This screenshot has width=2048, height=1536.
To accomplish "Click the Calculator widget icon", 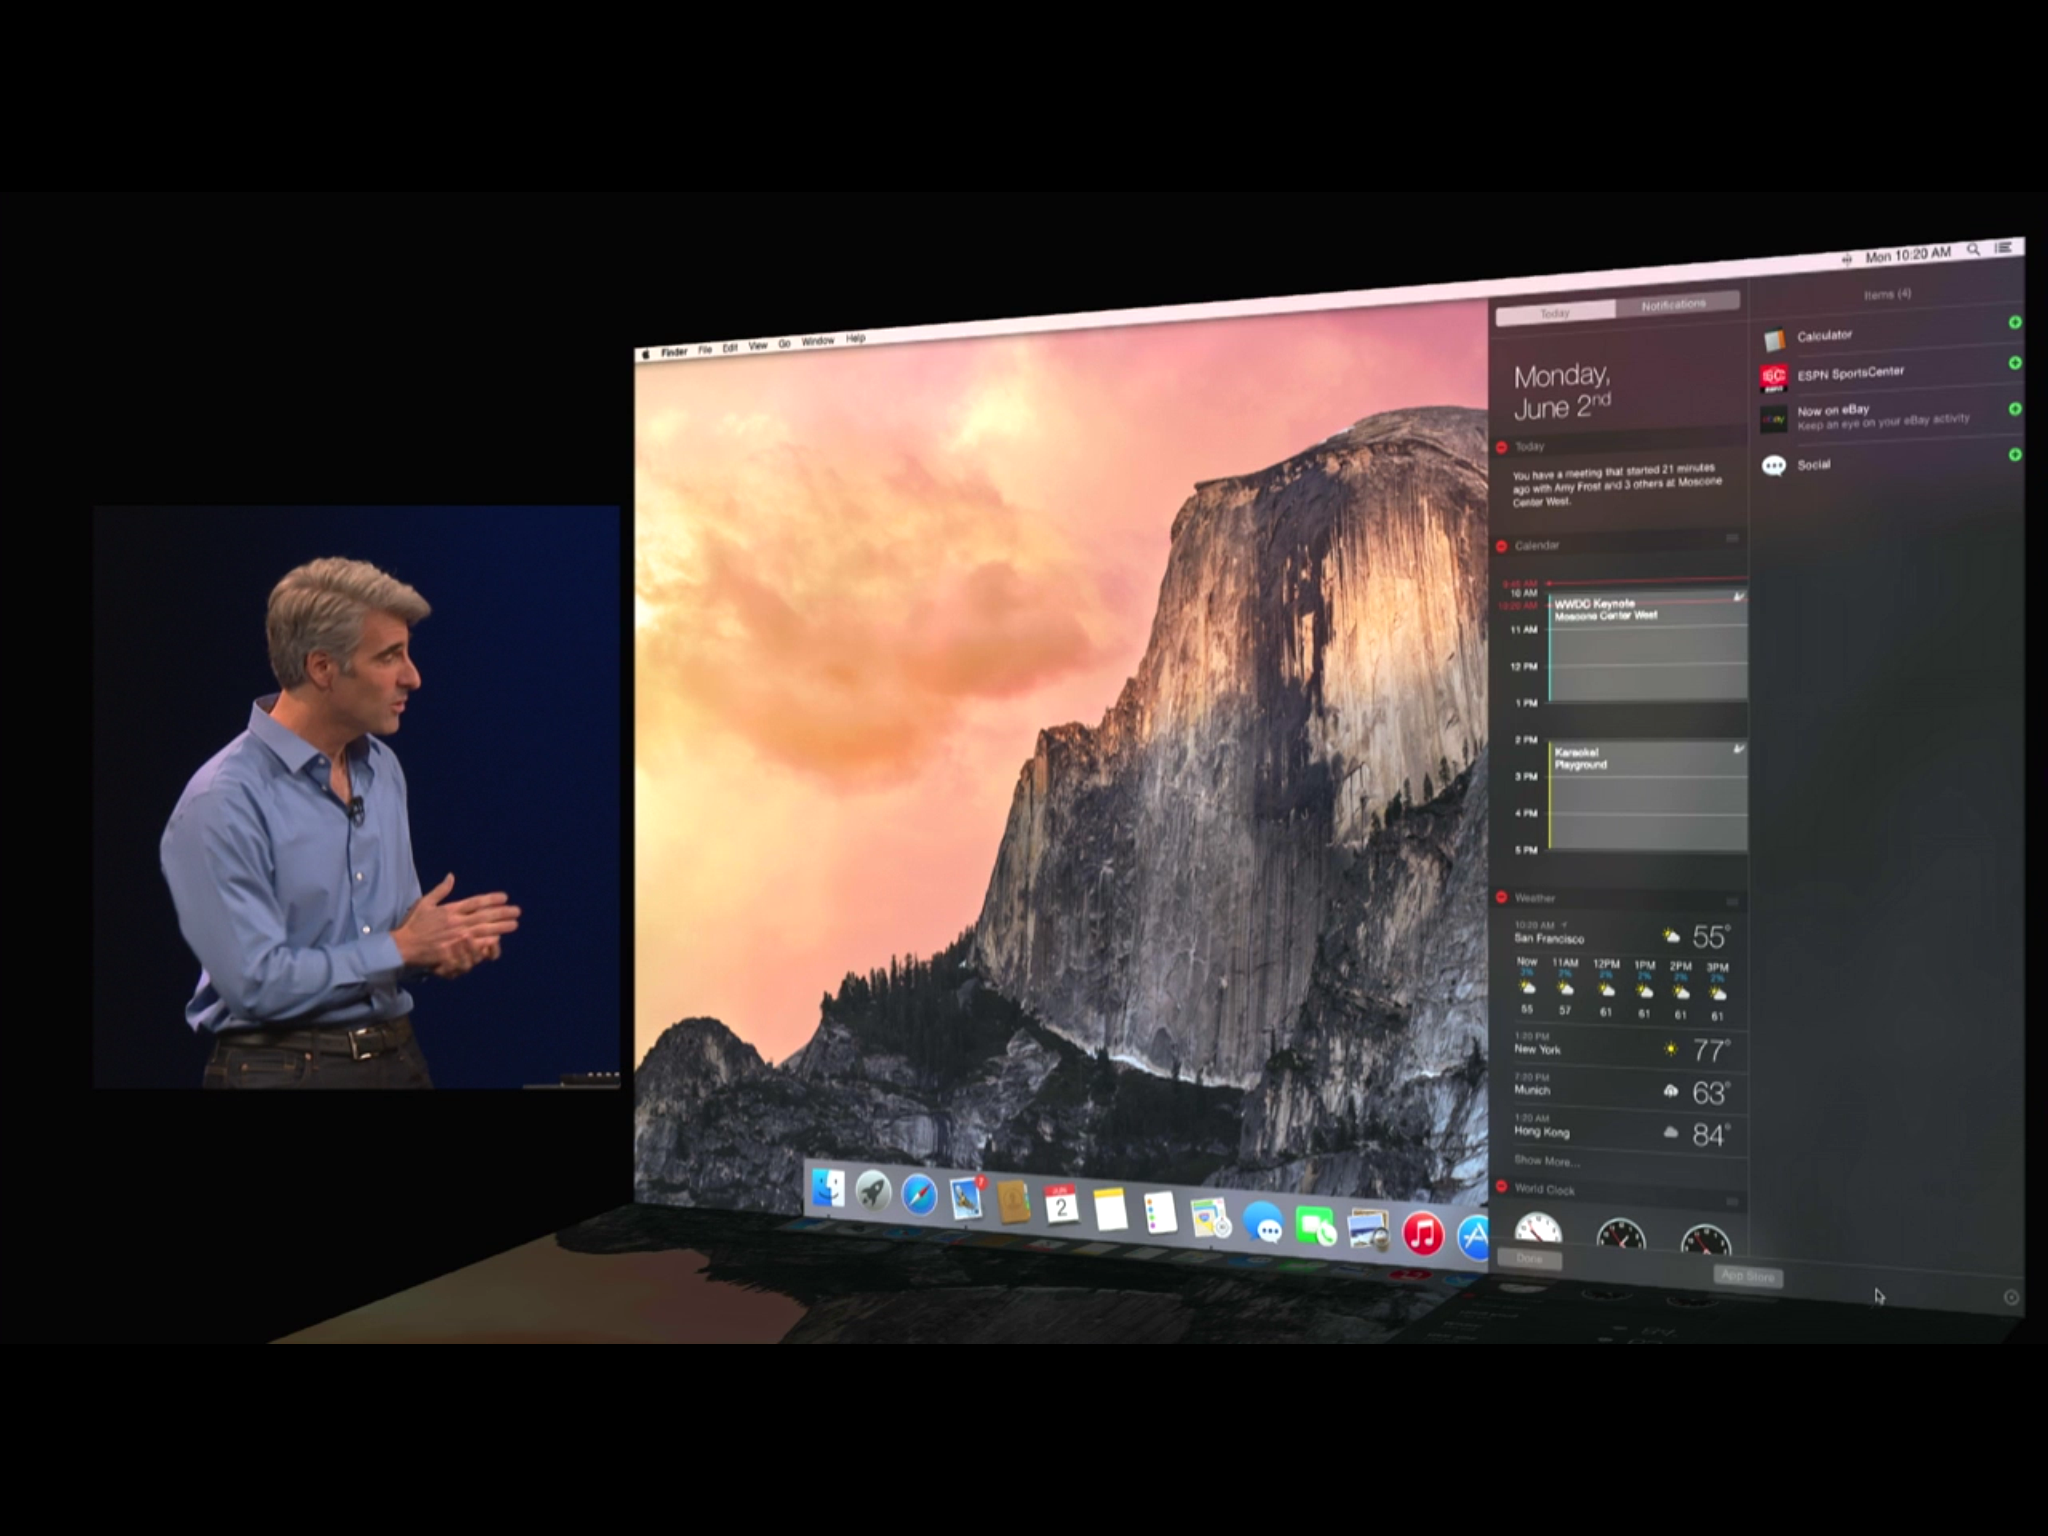I will click(1774, 340).
